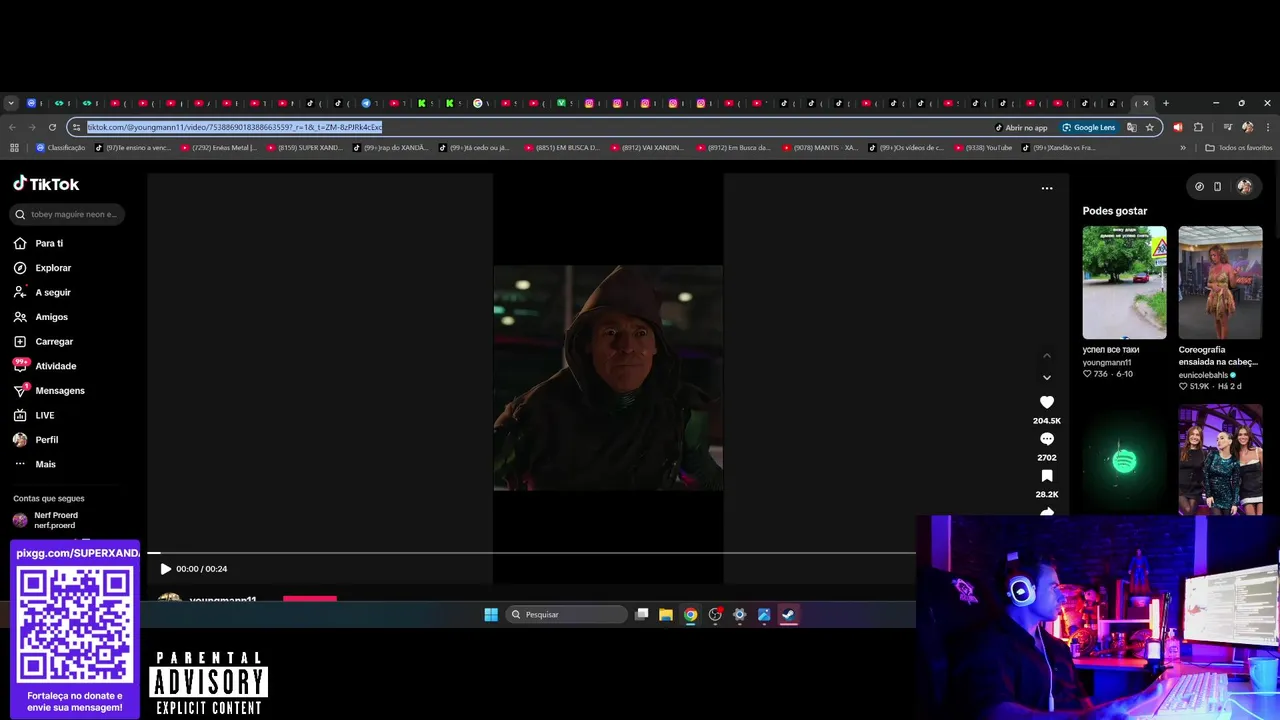Click the TikTok search field

click(x=68, y=214)
